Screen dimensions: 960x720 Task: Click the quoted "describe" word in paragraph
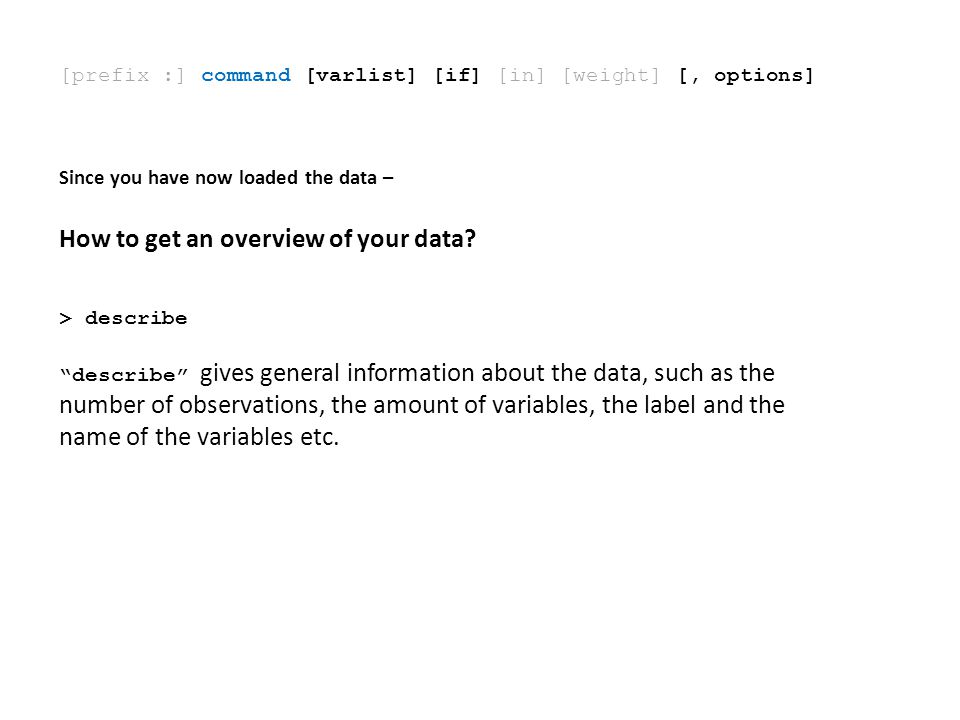point(124,375)
